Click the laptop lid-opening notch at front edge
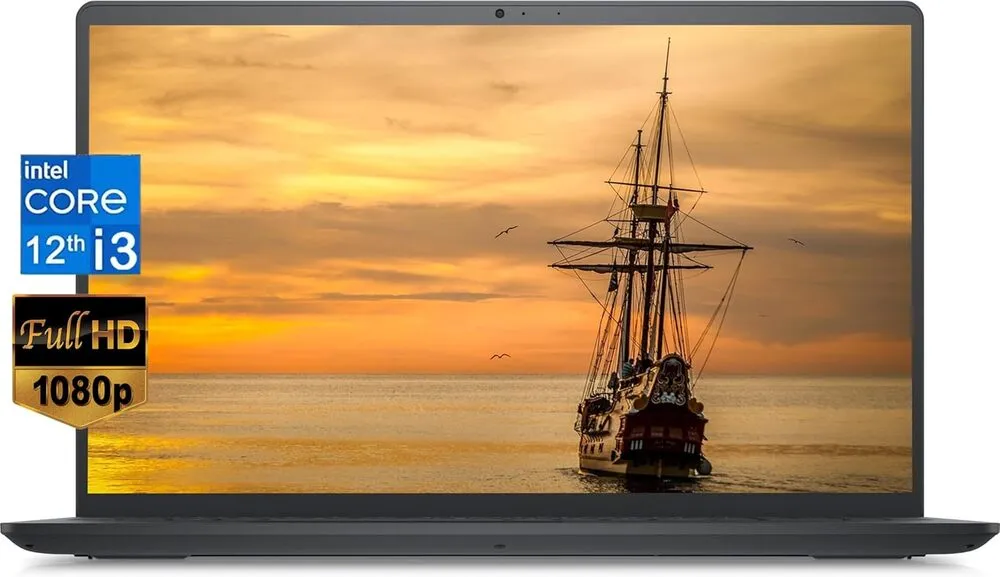The image size is (1000, 577). tap(499, 547)
